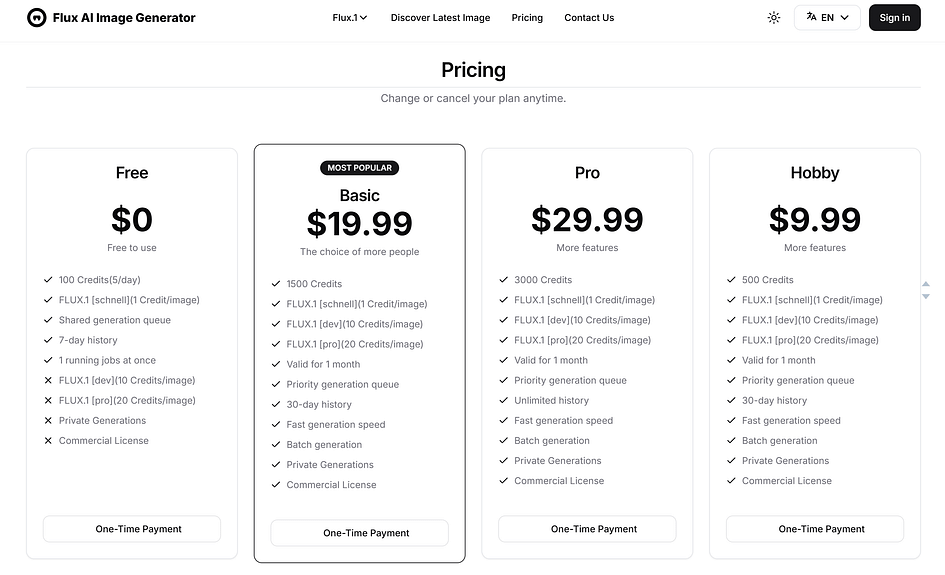The width and height of the screenshot is (945, 575).
Task: Open the Contact Us link
Action: (x=589, y=17)
